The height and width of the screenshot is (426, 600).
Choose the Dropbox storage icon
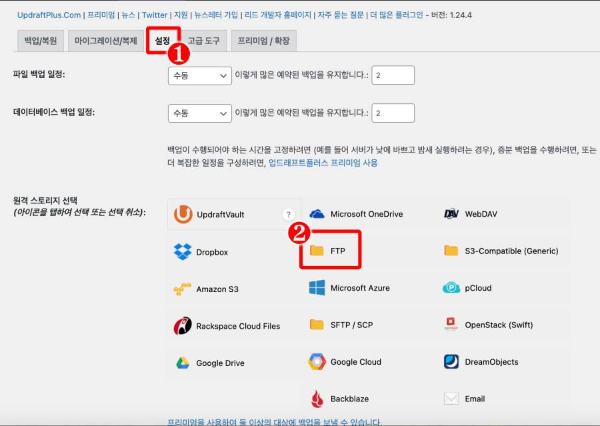[183, 251]
